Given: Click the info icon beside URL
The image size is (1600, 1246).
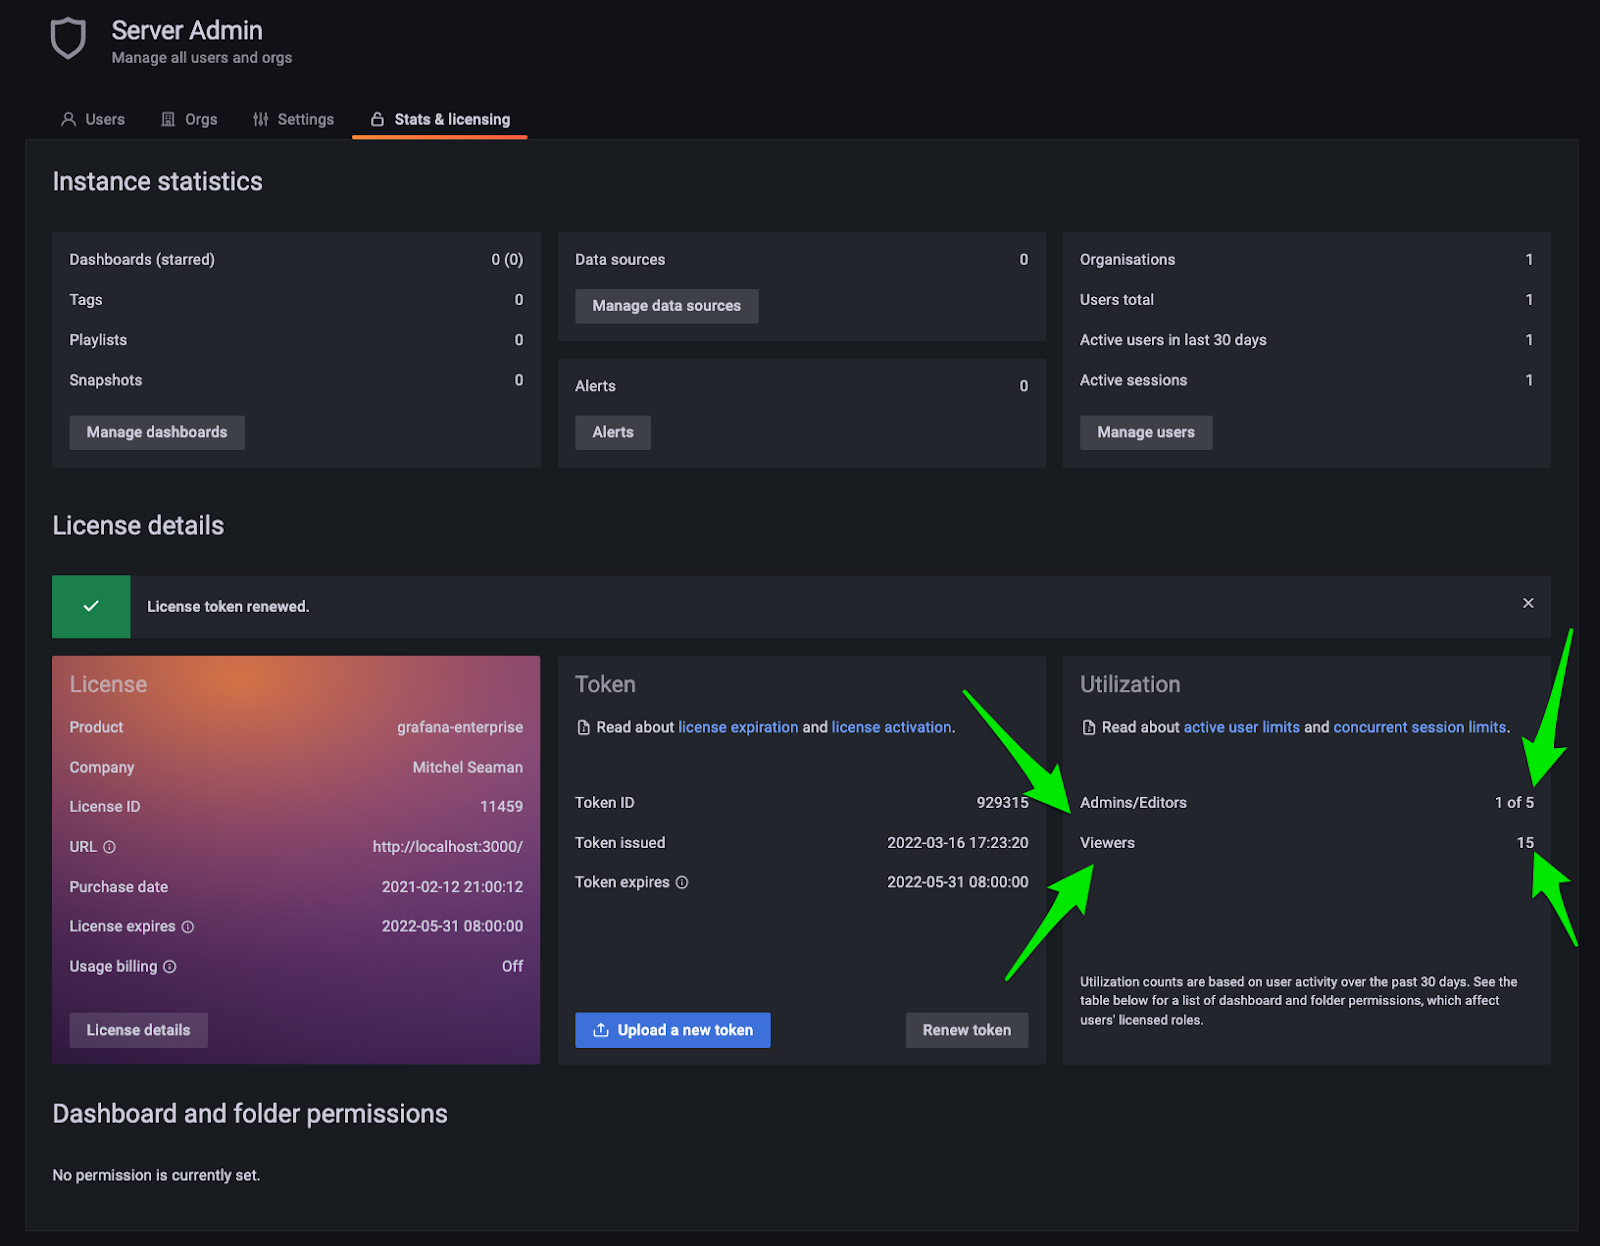Looking at the screenshot, I should coord(110,847).
